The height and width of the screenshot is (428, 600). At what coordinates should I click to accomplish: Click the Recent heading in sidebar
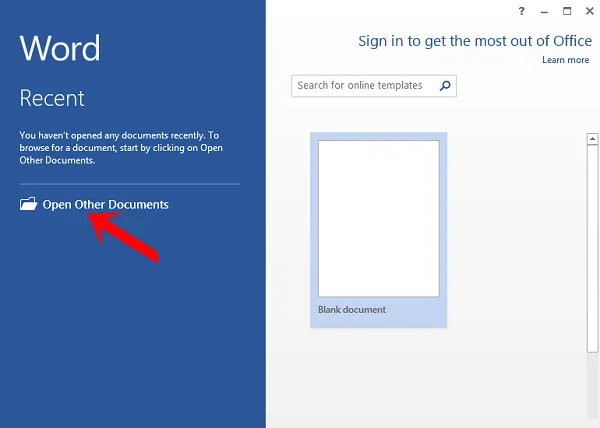click(52, 98)
